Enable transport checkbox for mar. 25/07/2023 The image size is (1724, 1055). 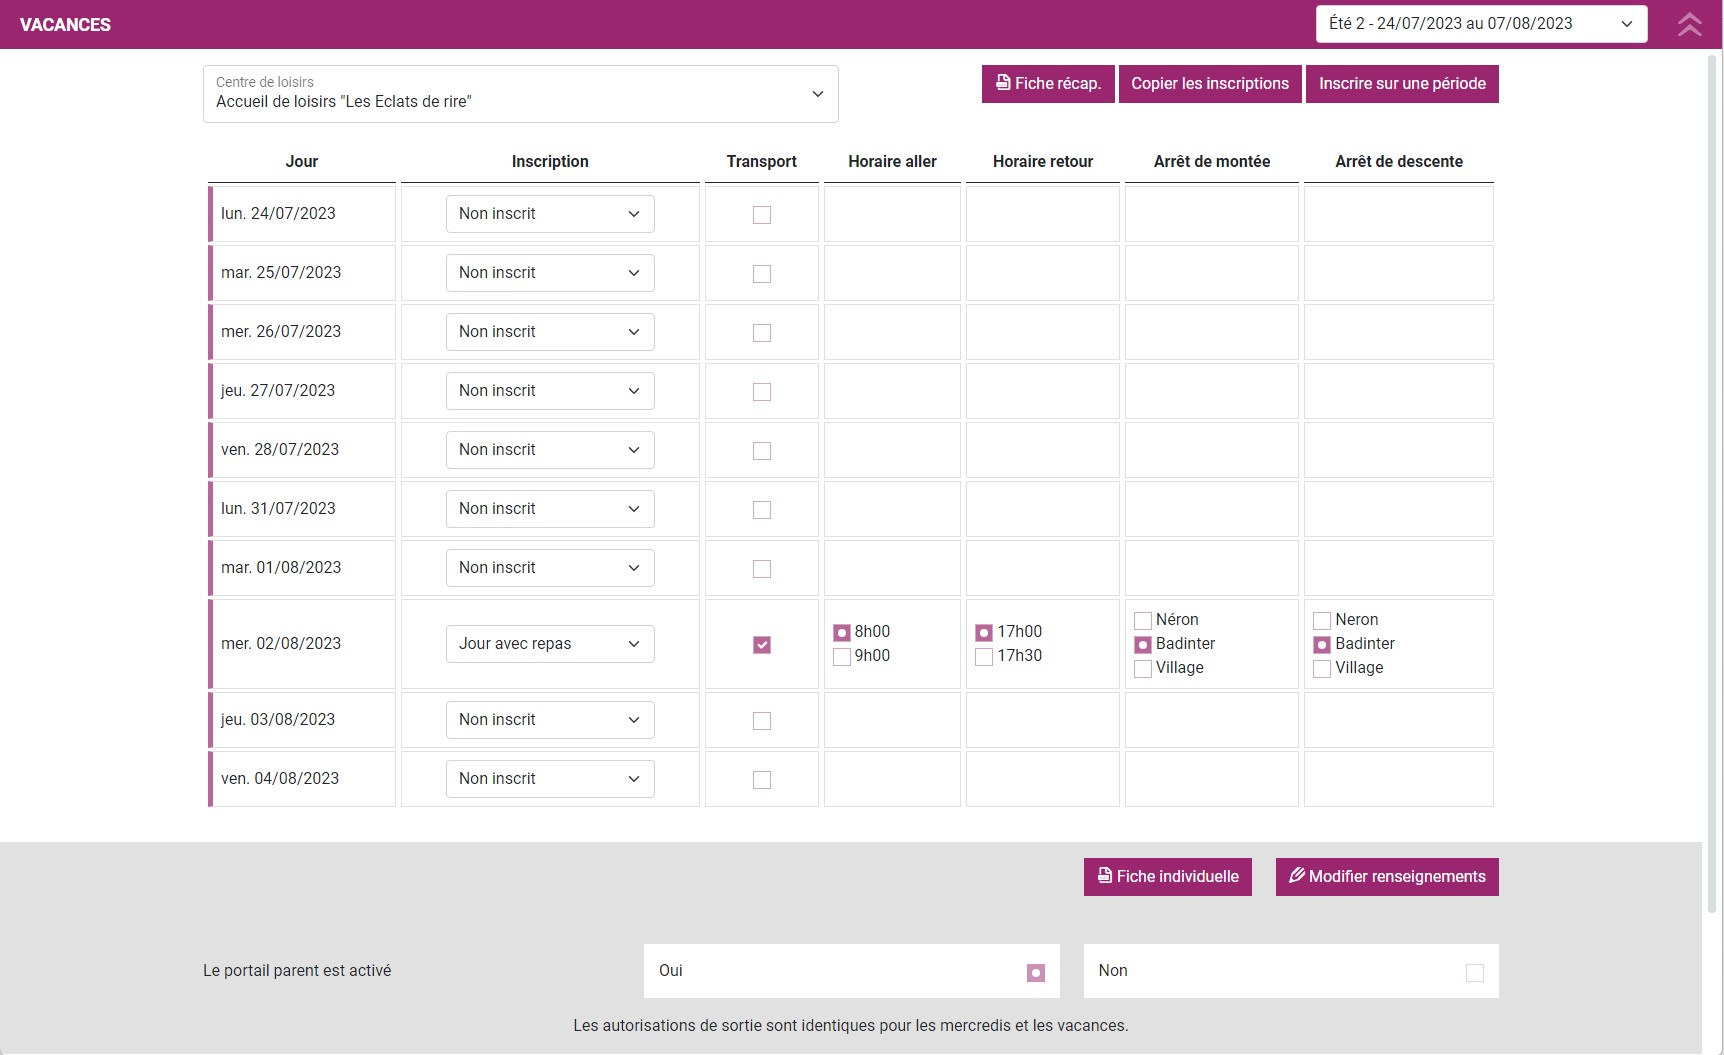tap(762, 274)
